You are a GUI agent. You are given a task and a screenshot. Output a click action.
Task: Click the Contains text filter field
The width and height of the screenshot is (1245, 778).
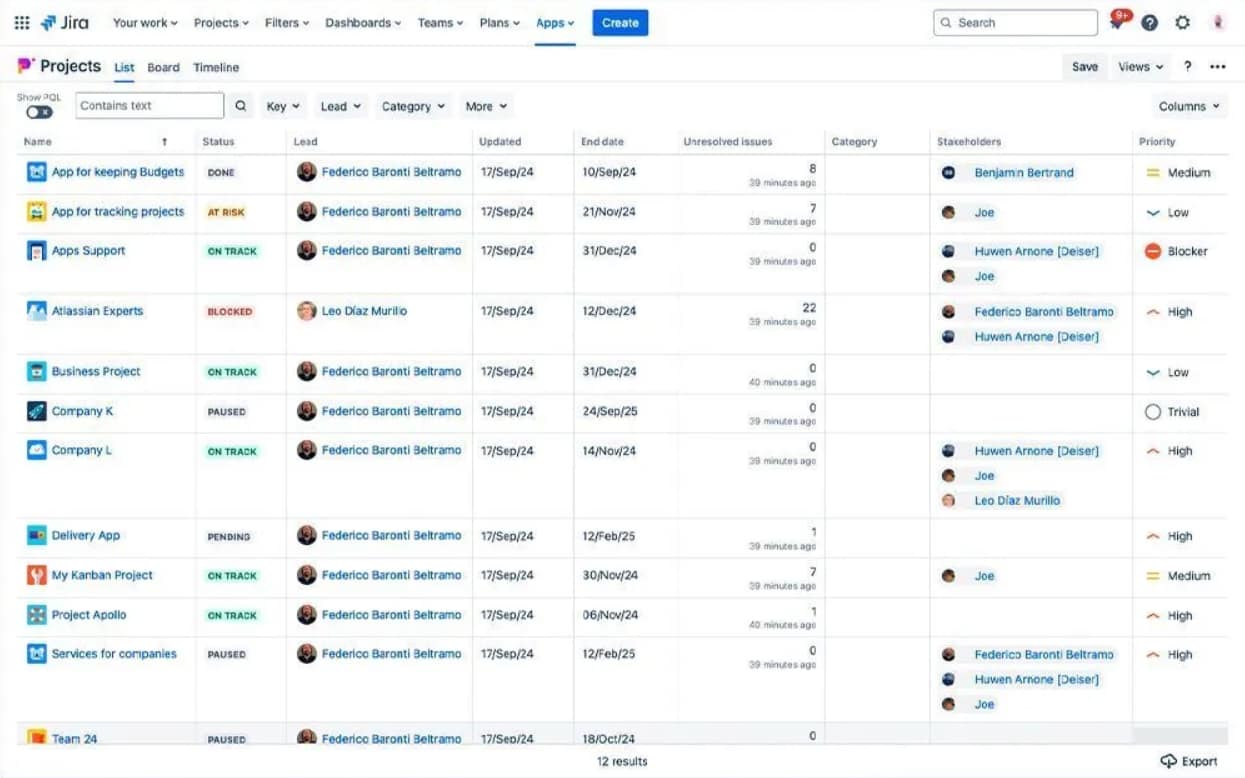(149, 106)
